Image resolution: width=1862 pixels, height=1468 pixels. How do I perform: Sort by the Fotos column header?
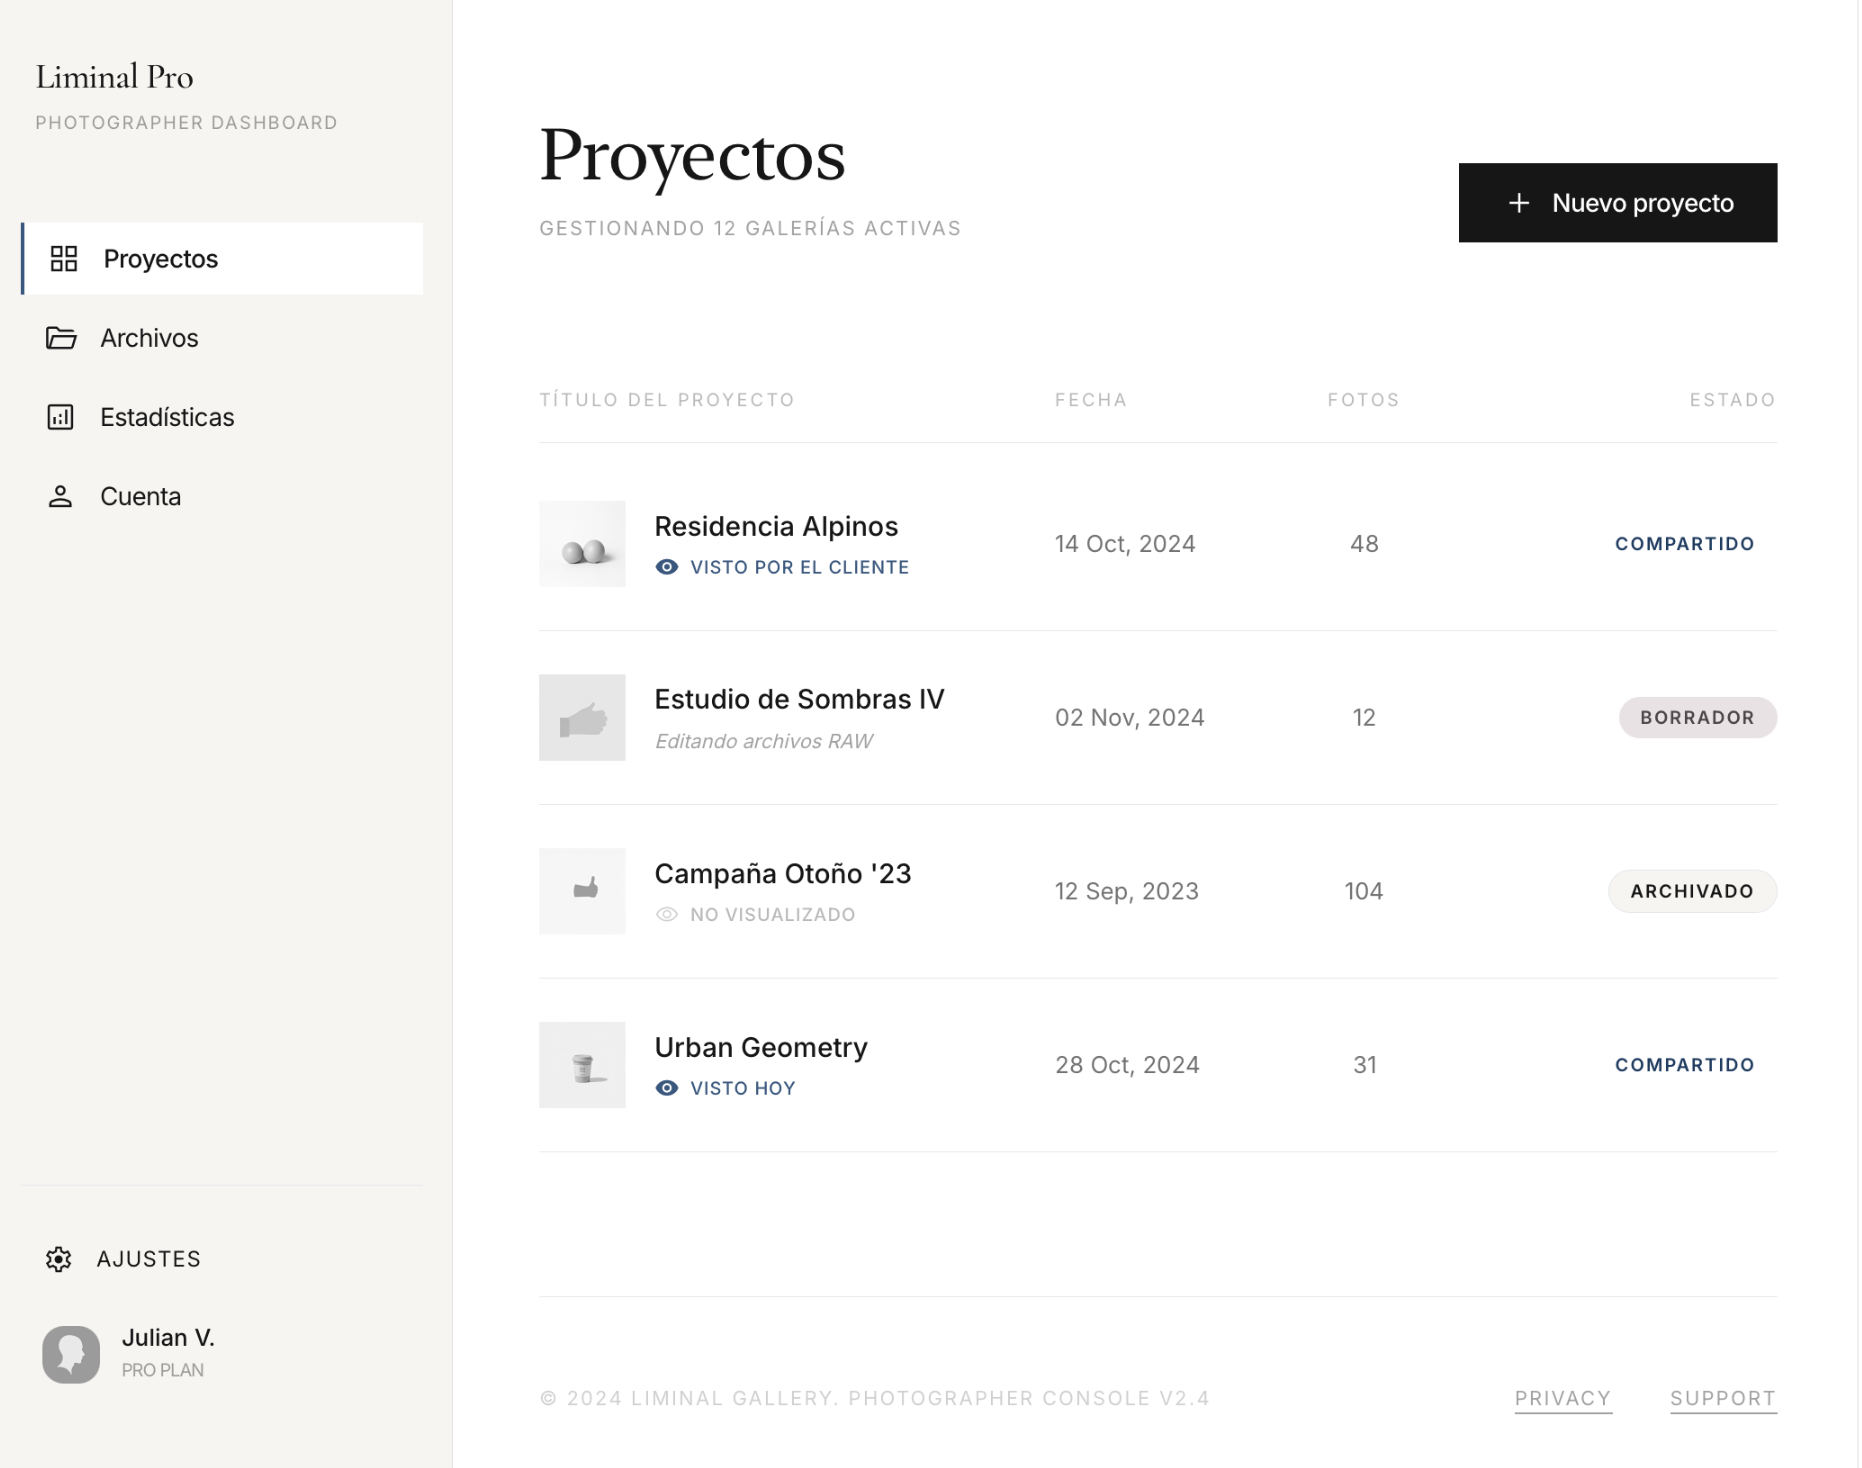click(x=1363, y=399)
